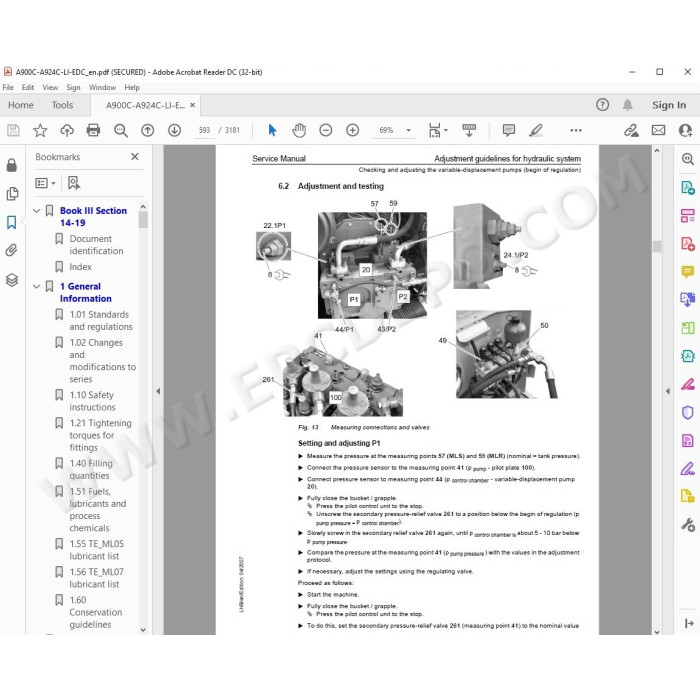Open the Document identification bookmark
Viewport: 700px width, 700px height.
[96, 245]
